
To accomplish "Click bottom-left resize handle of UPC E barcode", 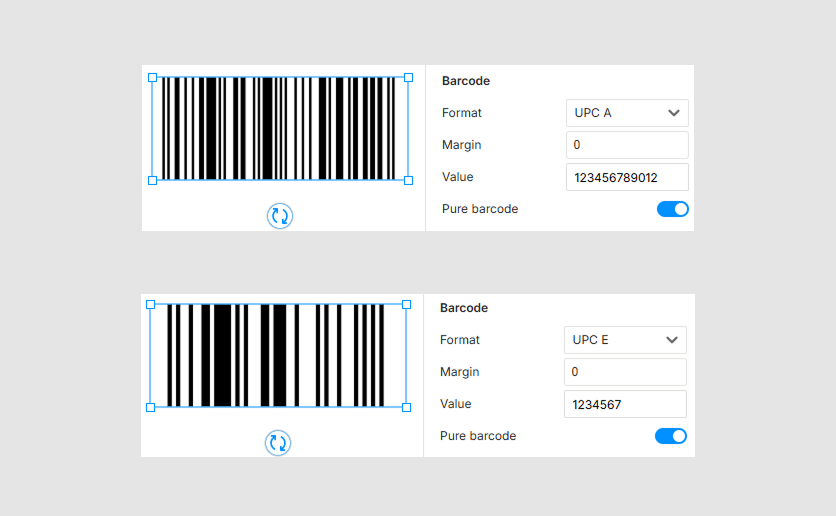I will (x=150, y=408).
